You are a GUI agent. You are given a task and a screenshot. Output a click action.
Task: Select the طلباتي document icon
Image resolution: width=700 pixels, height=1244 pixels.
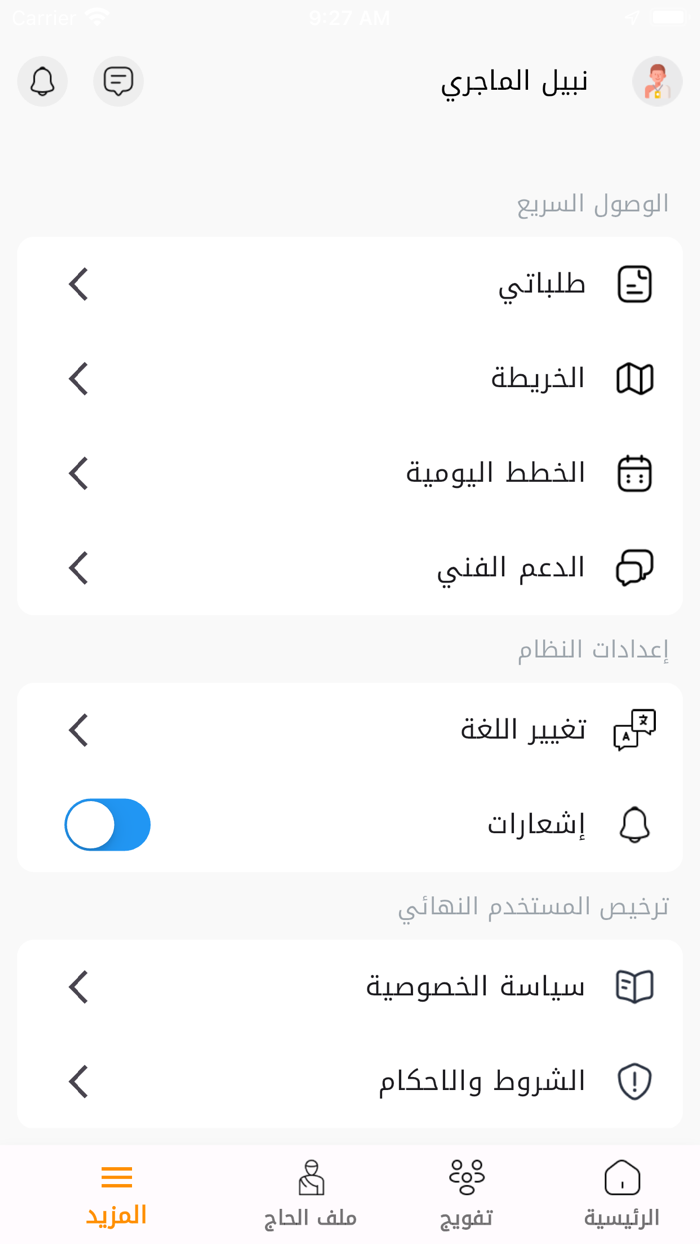click(x=635, y=284)
